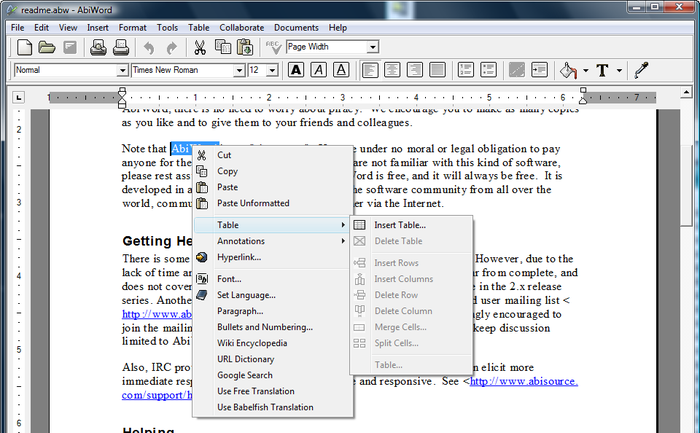The height and width of the screenshot is (433, 700).
Task: Choose Bullets and Numbering... entry
Action: pyautogui.click(x=272, y=327)
